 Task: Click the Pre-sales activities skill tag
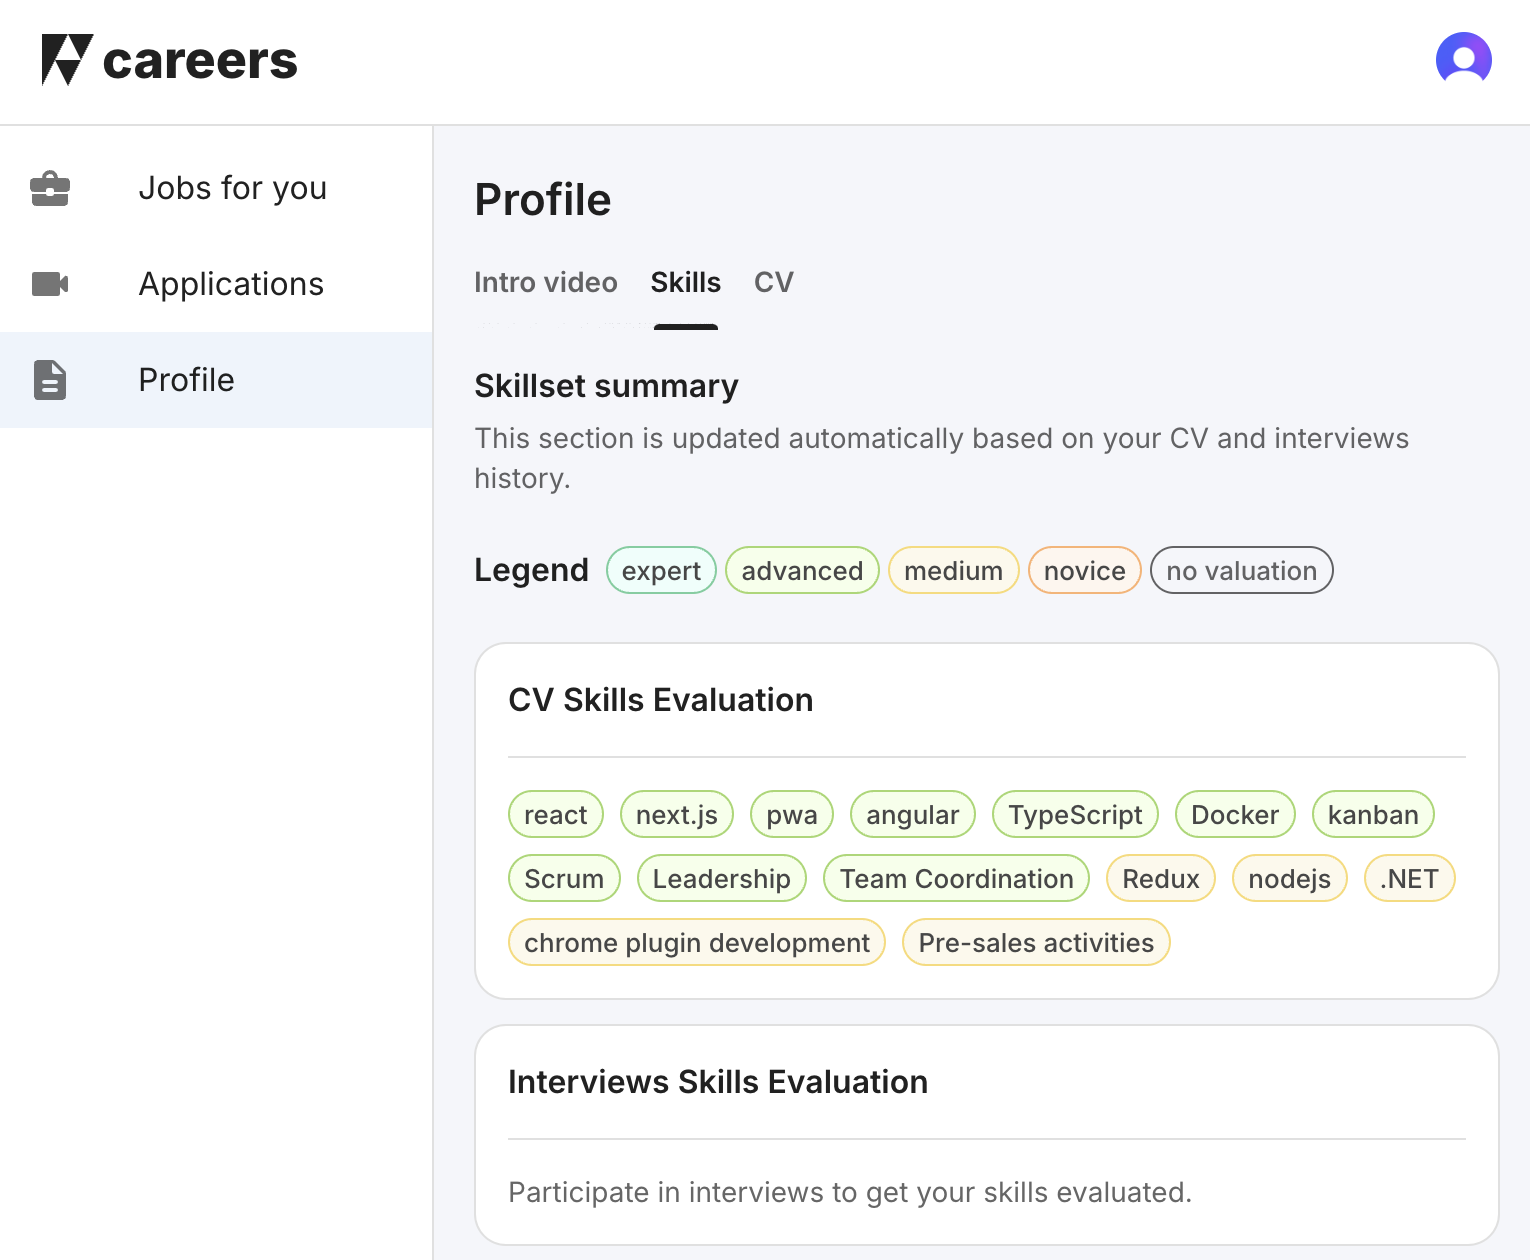pos(1036,942)
